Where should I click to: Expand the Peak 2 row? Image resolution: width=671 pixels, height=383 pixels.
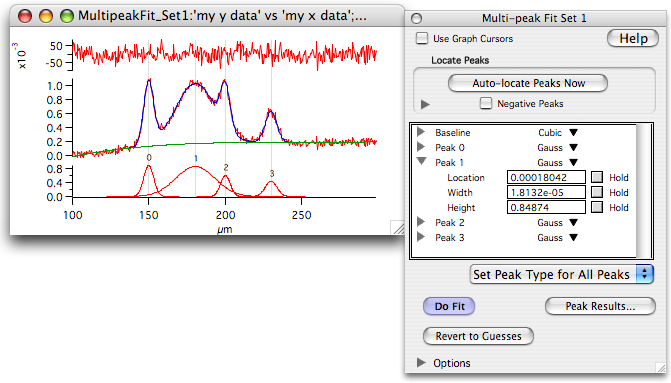click(421, 222)
